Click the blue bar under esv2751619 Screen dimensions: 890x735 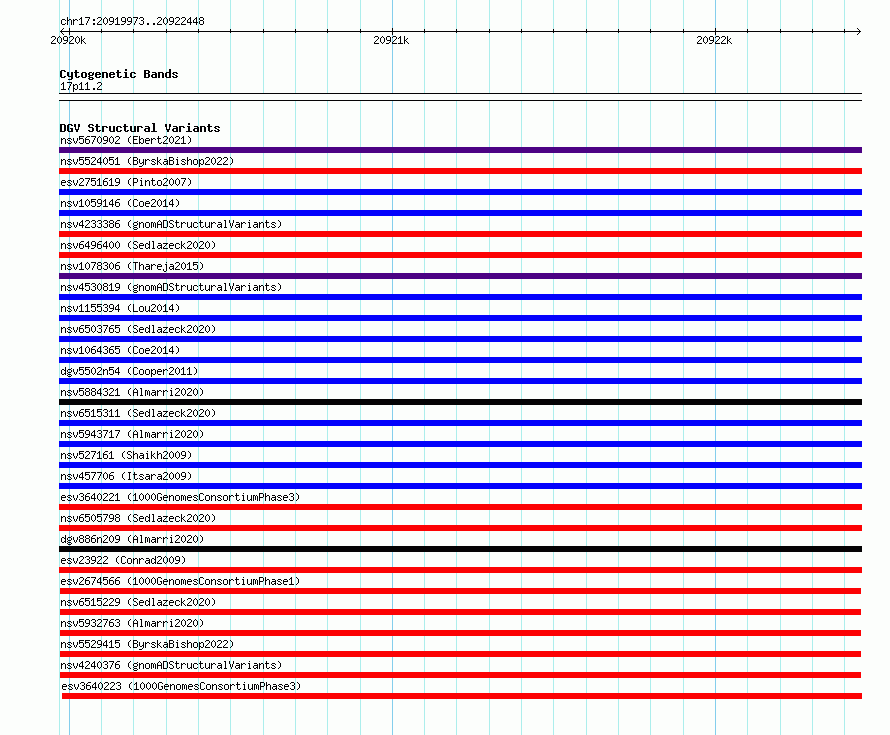[460, 192]
